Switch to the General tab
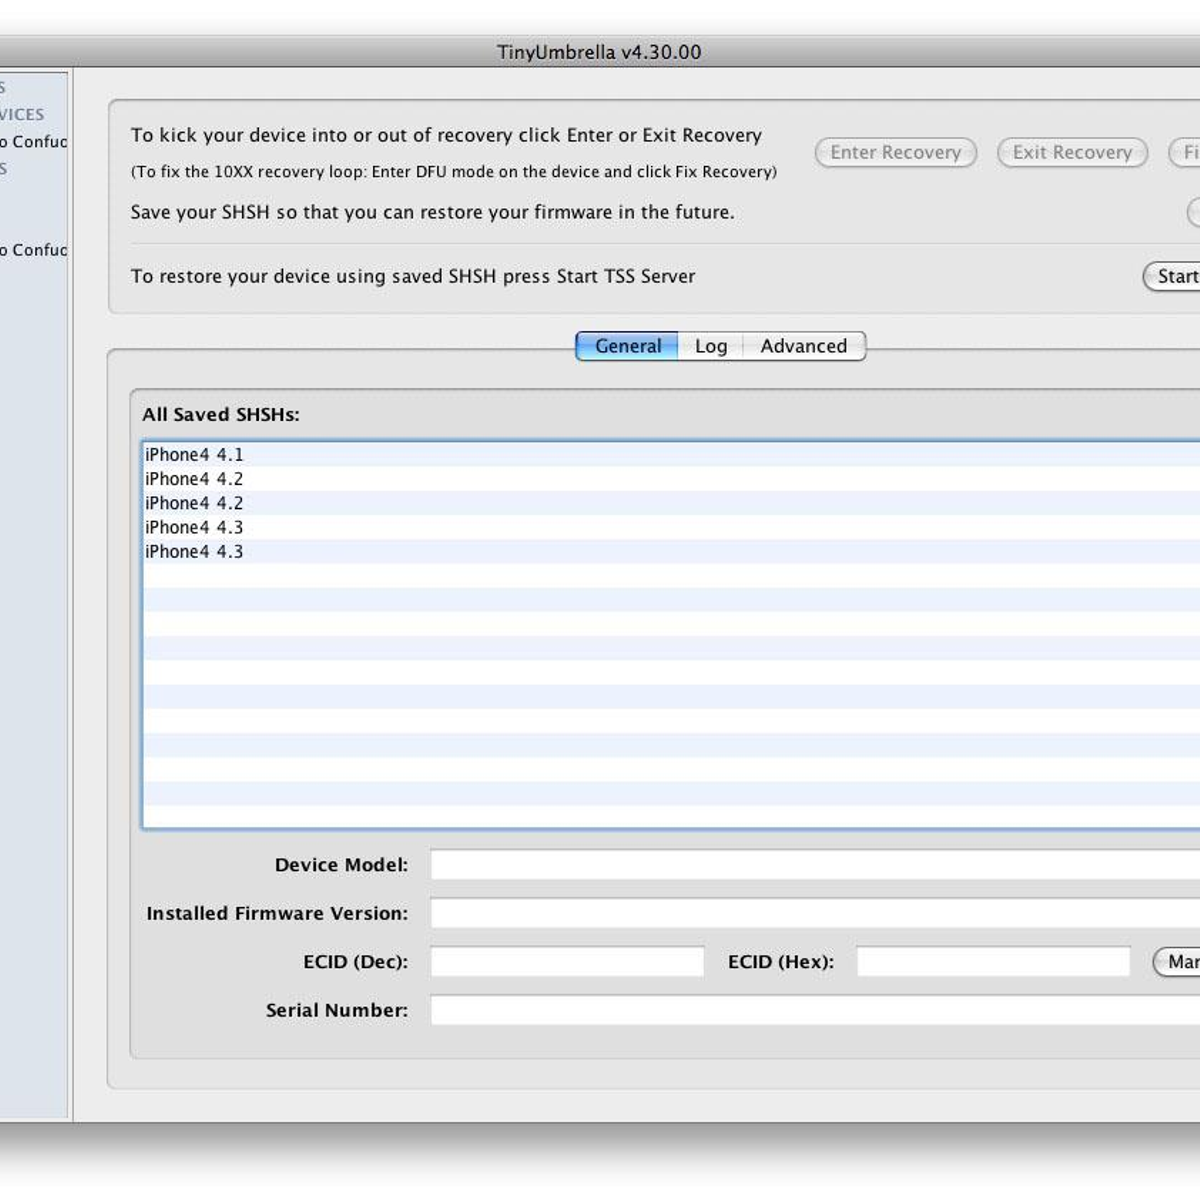The width and height of the screenshot is (1200, 1200). pyautogui.click(x=627, y=346)
